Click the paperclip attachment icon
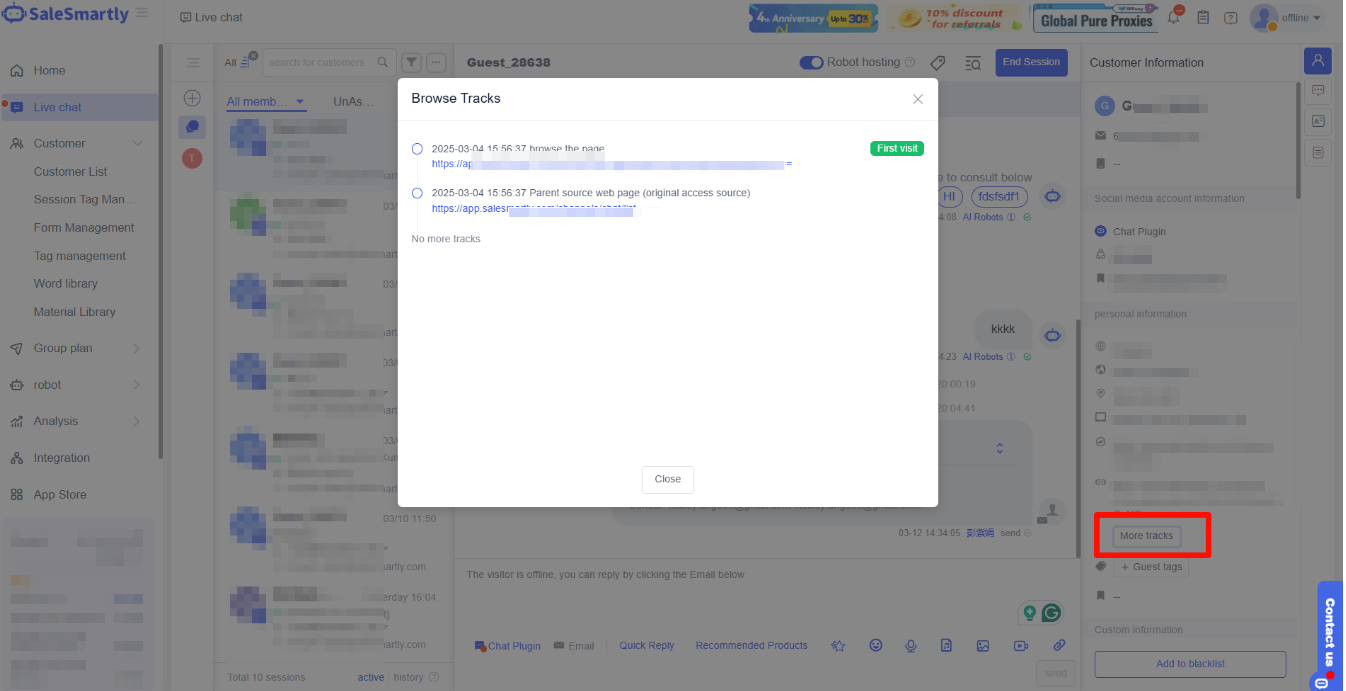The height and width of the screenshot is (691, 1346). click(x=1059, y=646)
